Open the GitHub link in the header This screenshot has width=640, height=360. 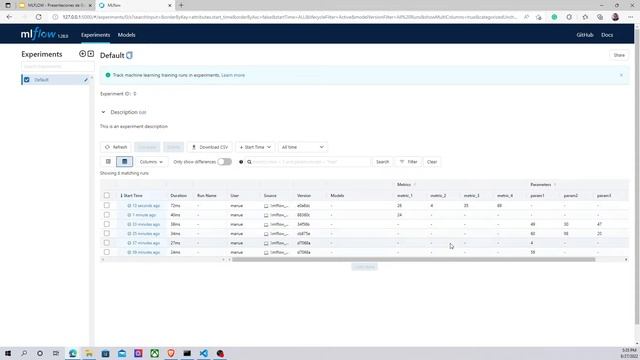tap(584, 35)
